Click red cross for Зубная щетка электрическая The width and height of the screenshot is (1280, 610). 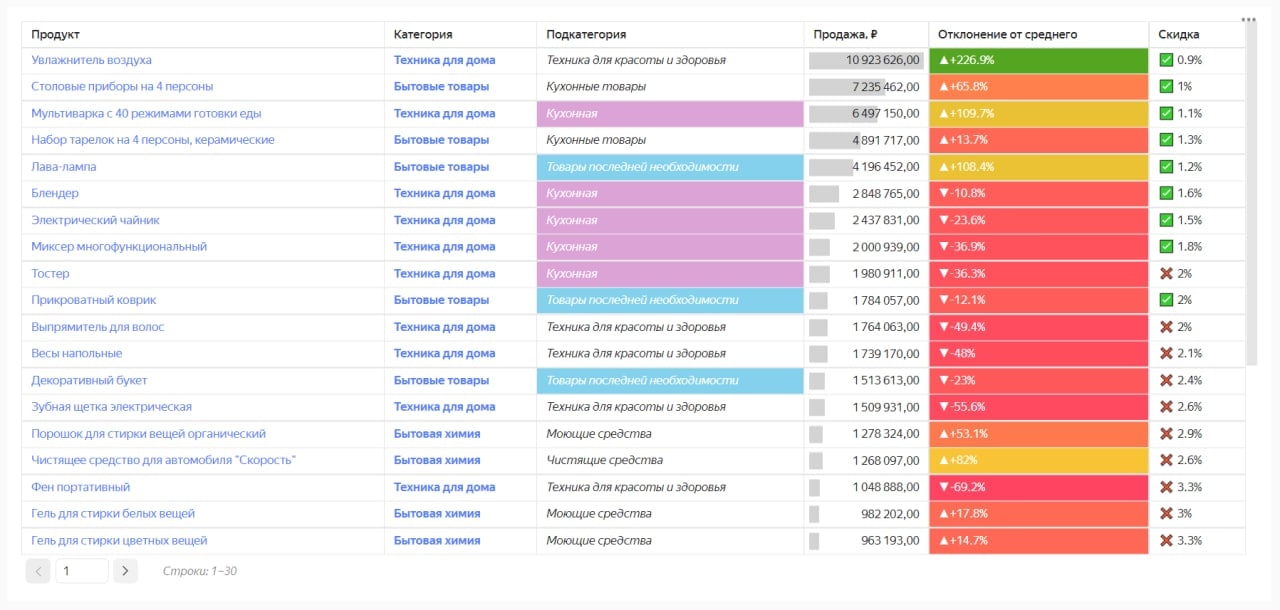(1166, 407)
